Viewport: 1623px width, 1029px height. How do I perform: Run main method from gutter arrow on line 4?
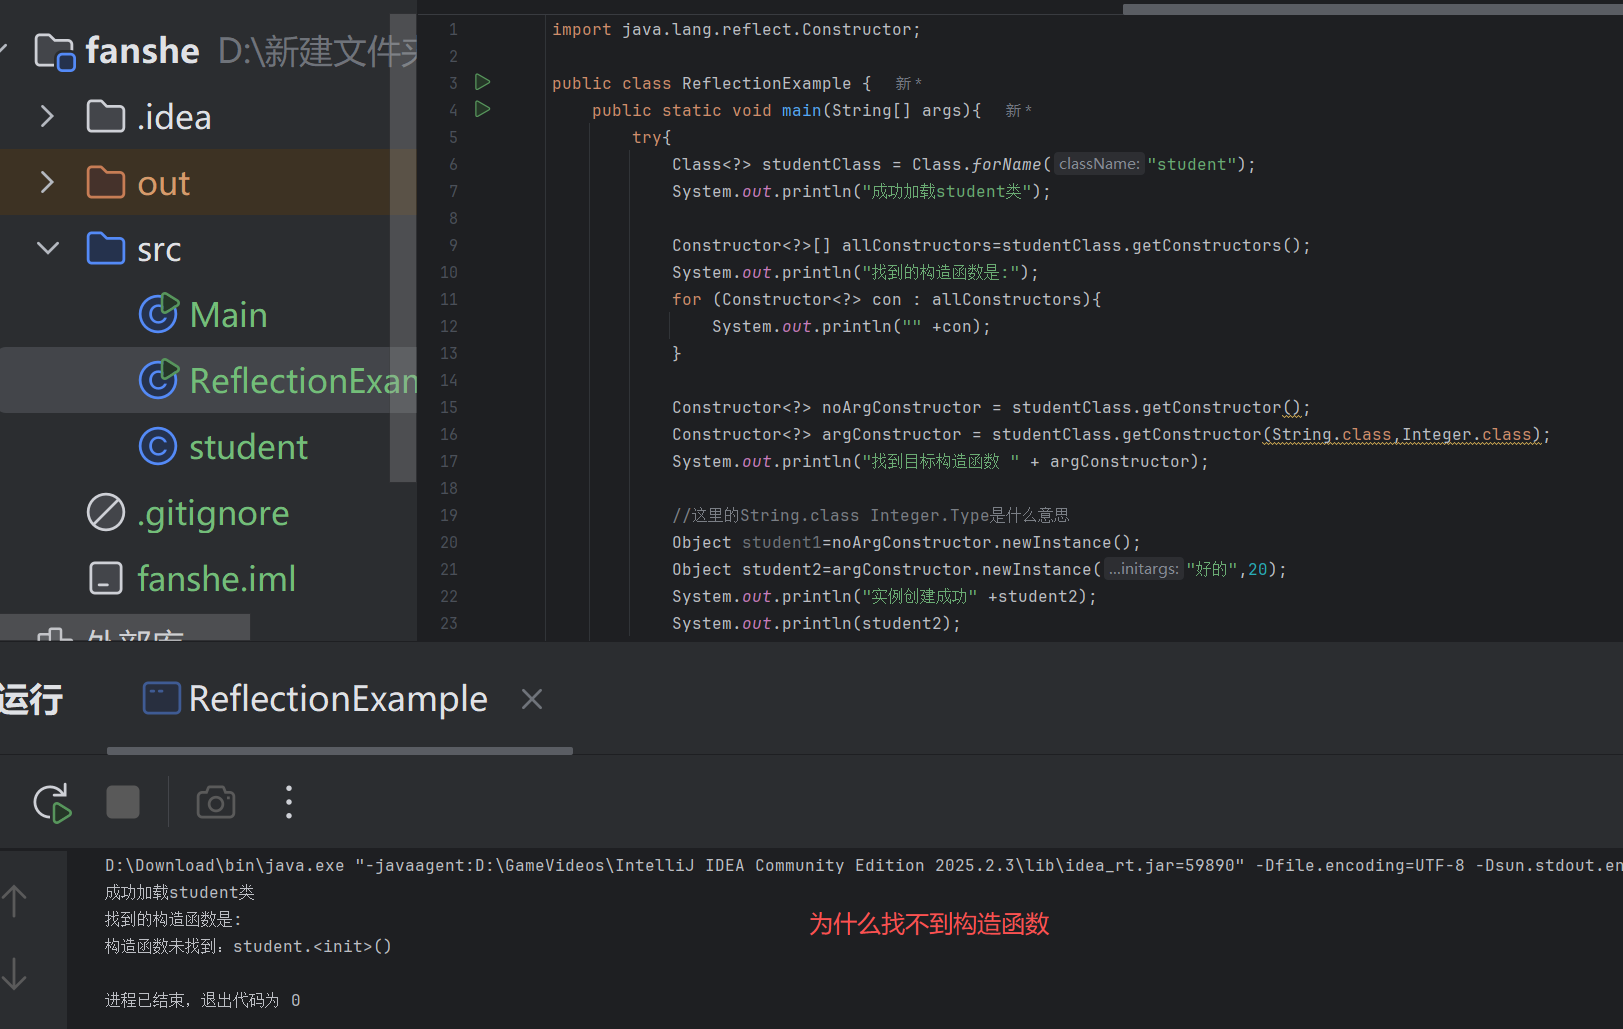coord(483,109)
